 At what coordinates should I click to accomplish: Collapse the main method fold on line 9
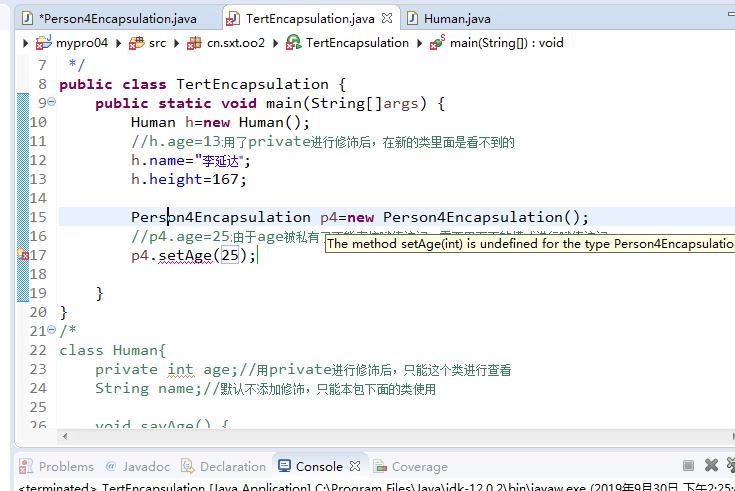[x=52, y=101]
